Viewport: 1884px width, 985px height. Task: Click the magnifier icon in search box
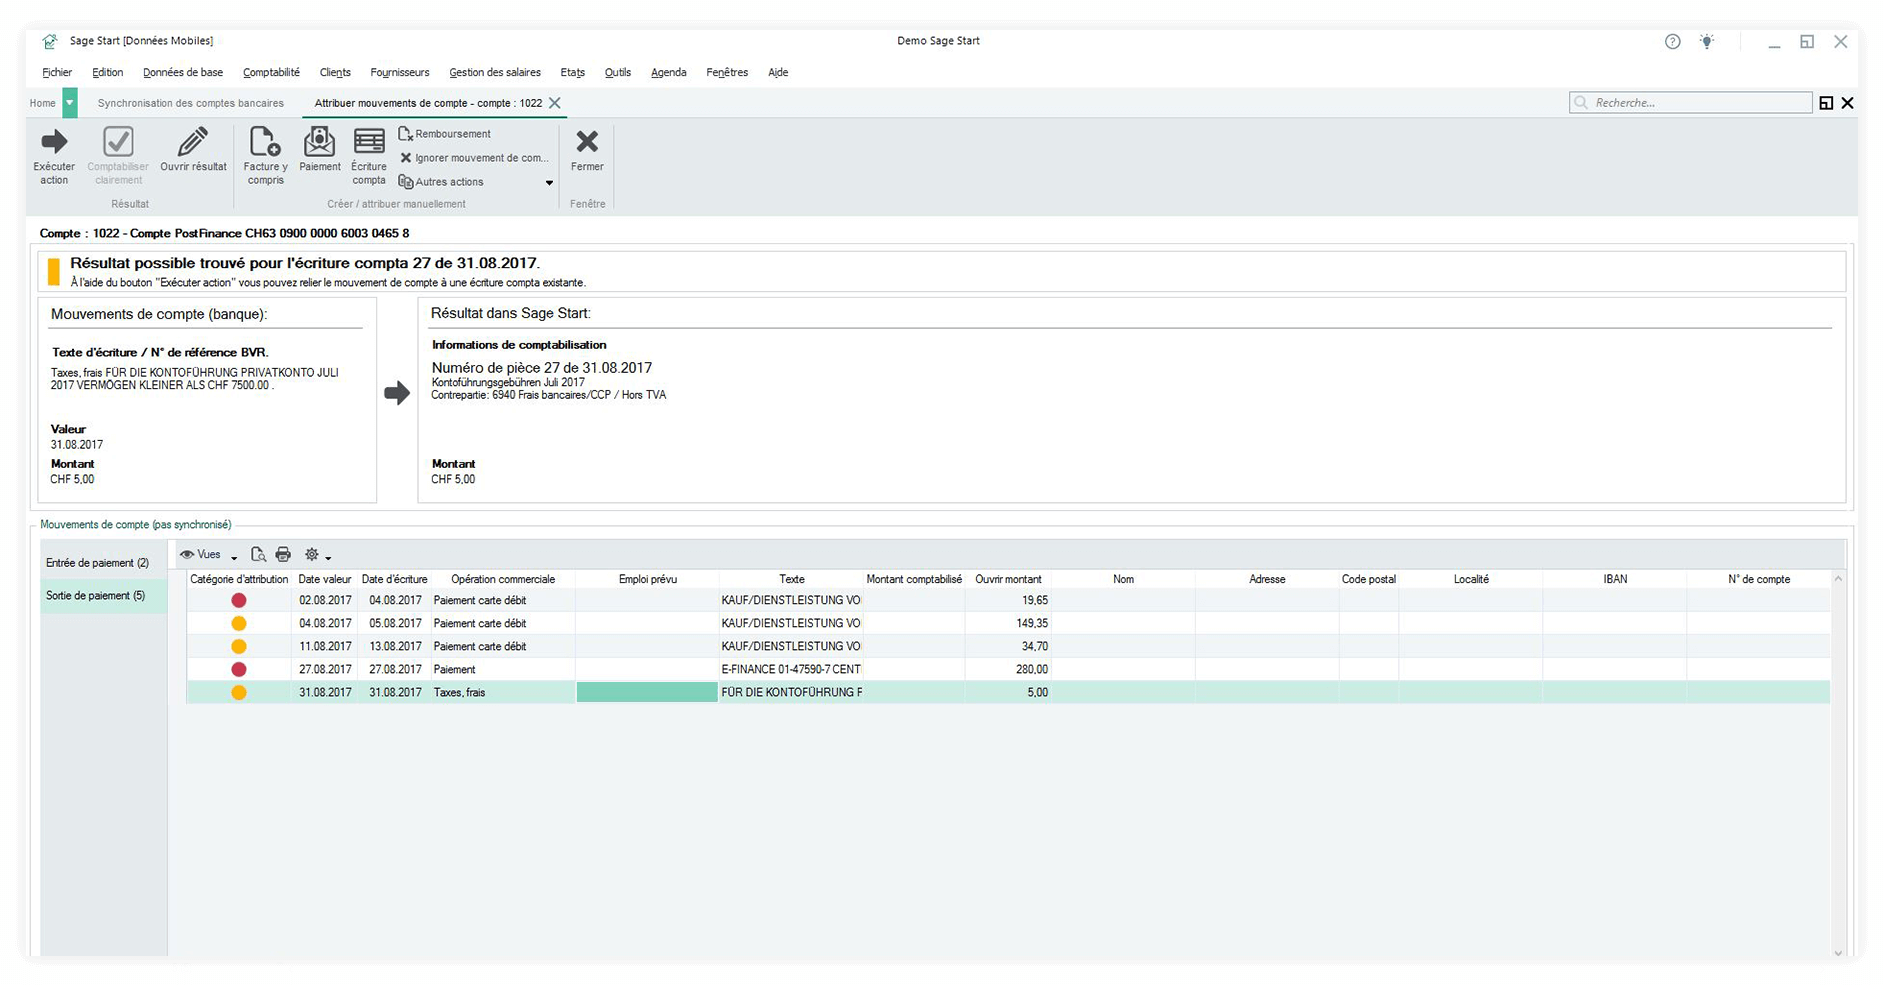(x=1581, y=103)
